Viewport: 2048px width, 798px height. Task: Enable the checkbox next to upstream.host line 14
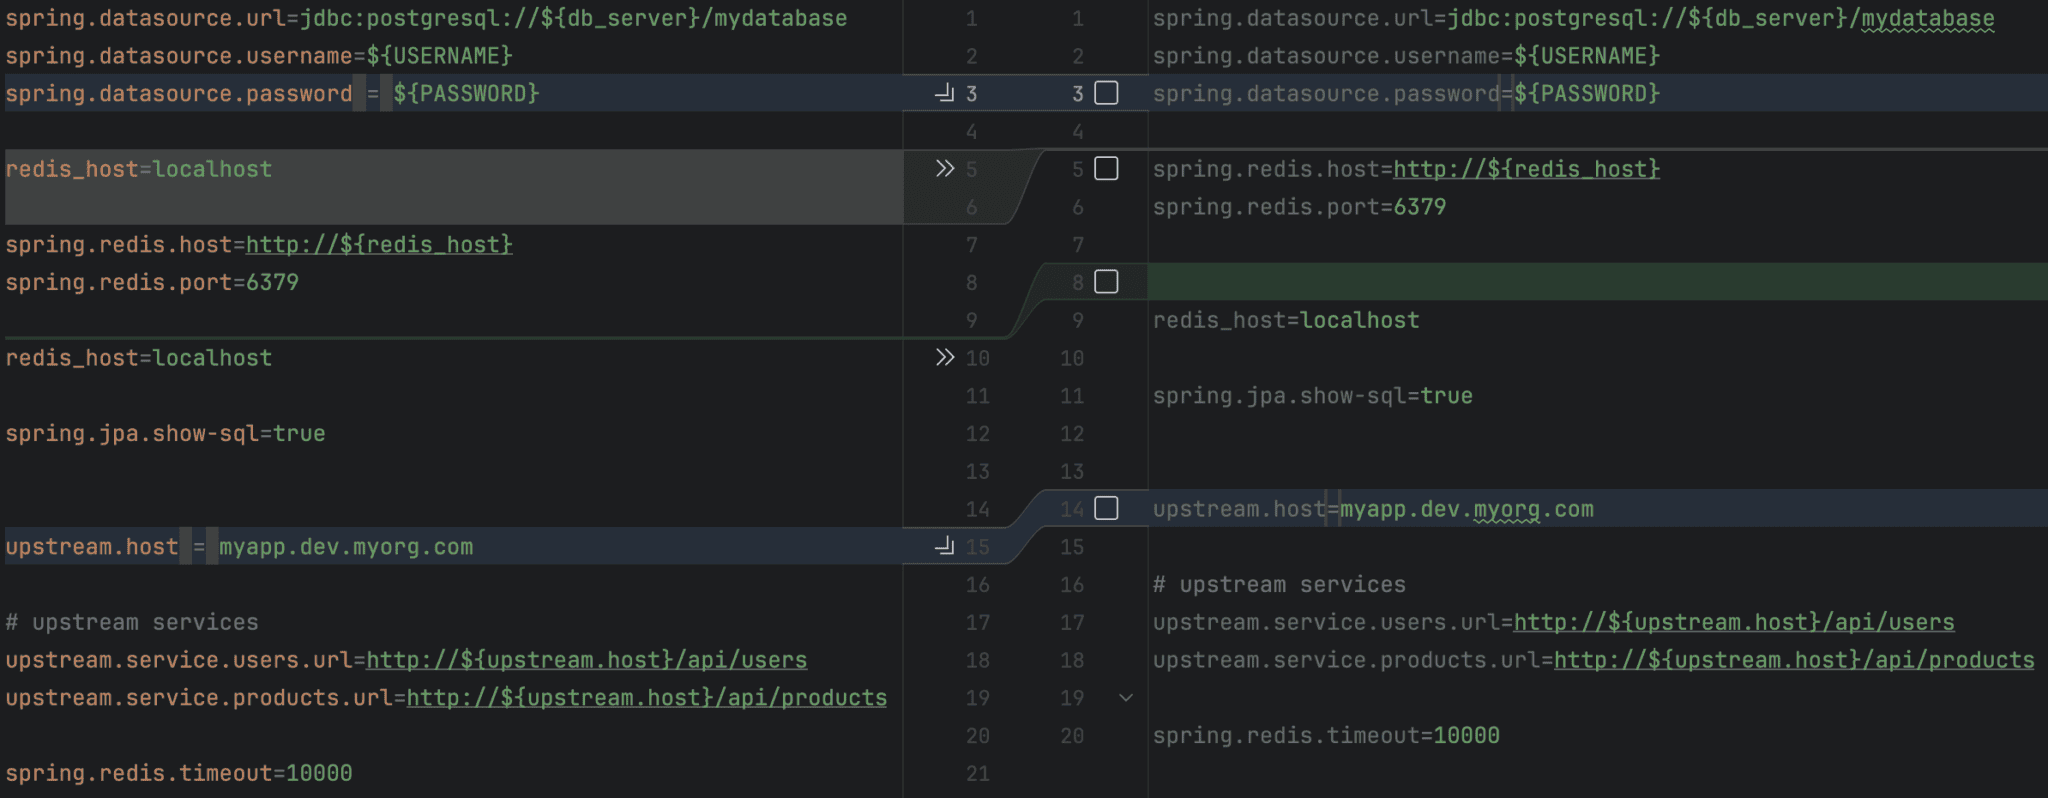click(x=1106, y=508)
